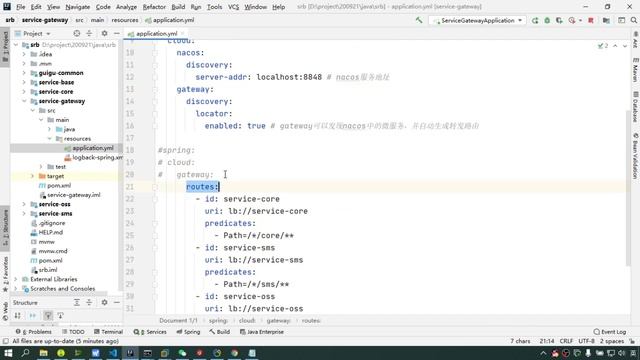640x360 pixels.
Task: Open the Project view selector dropdown
Action: click(33, 33)
